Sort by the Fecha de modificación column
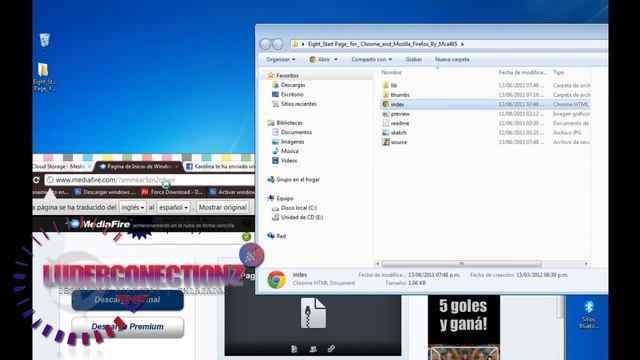The height and width of the screenshot is (360, 640). (x=522, y=72)
